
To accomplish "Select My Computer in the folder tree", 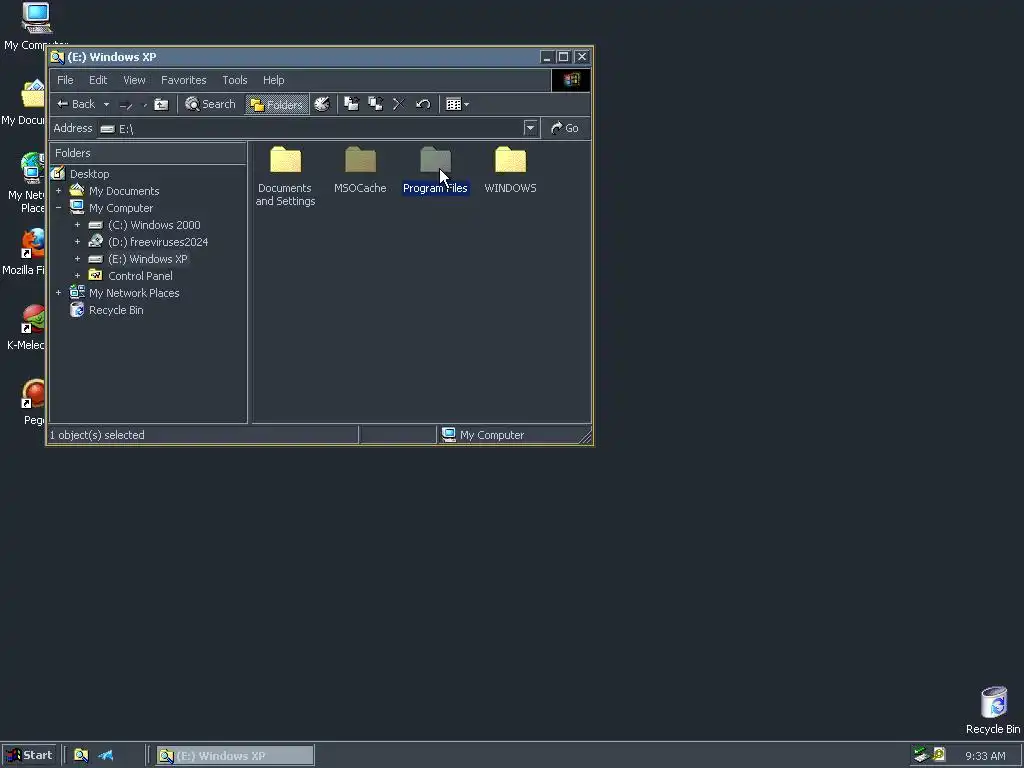I will [x=121, y=208].
